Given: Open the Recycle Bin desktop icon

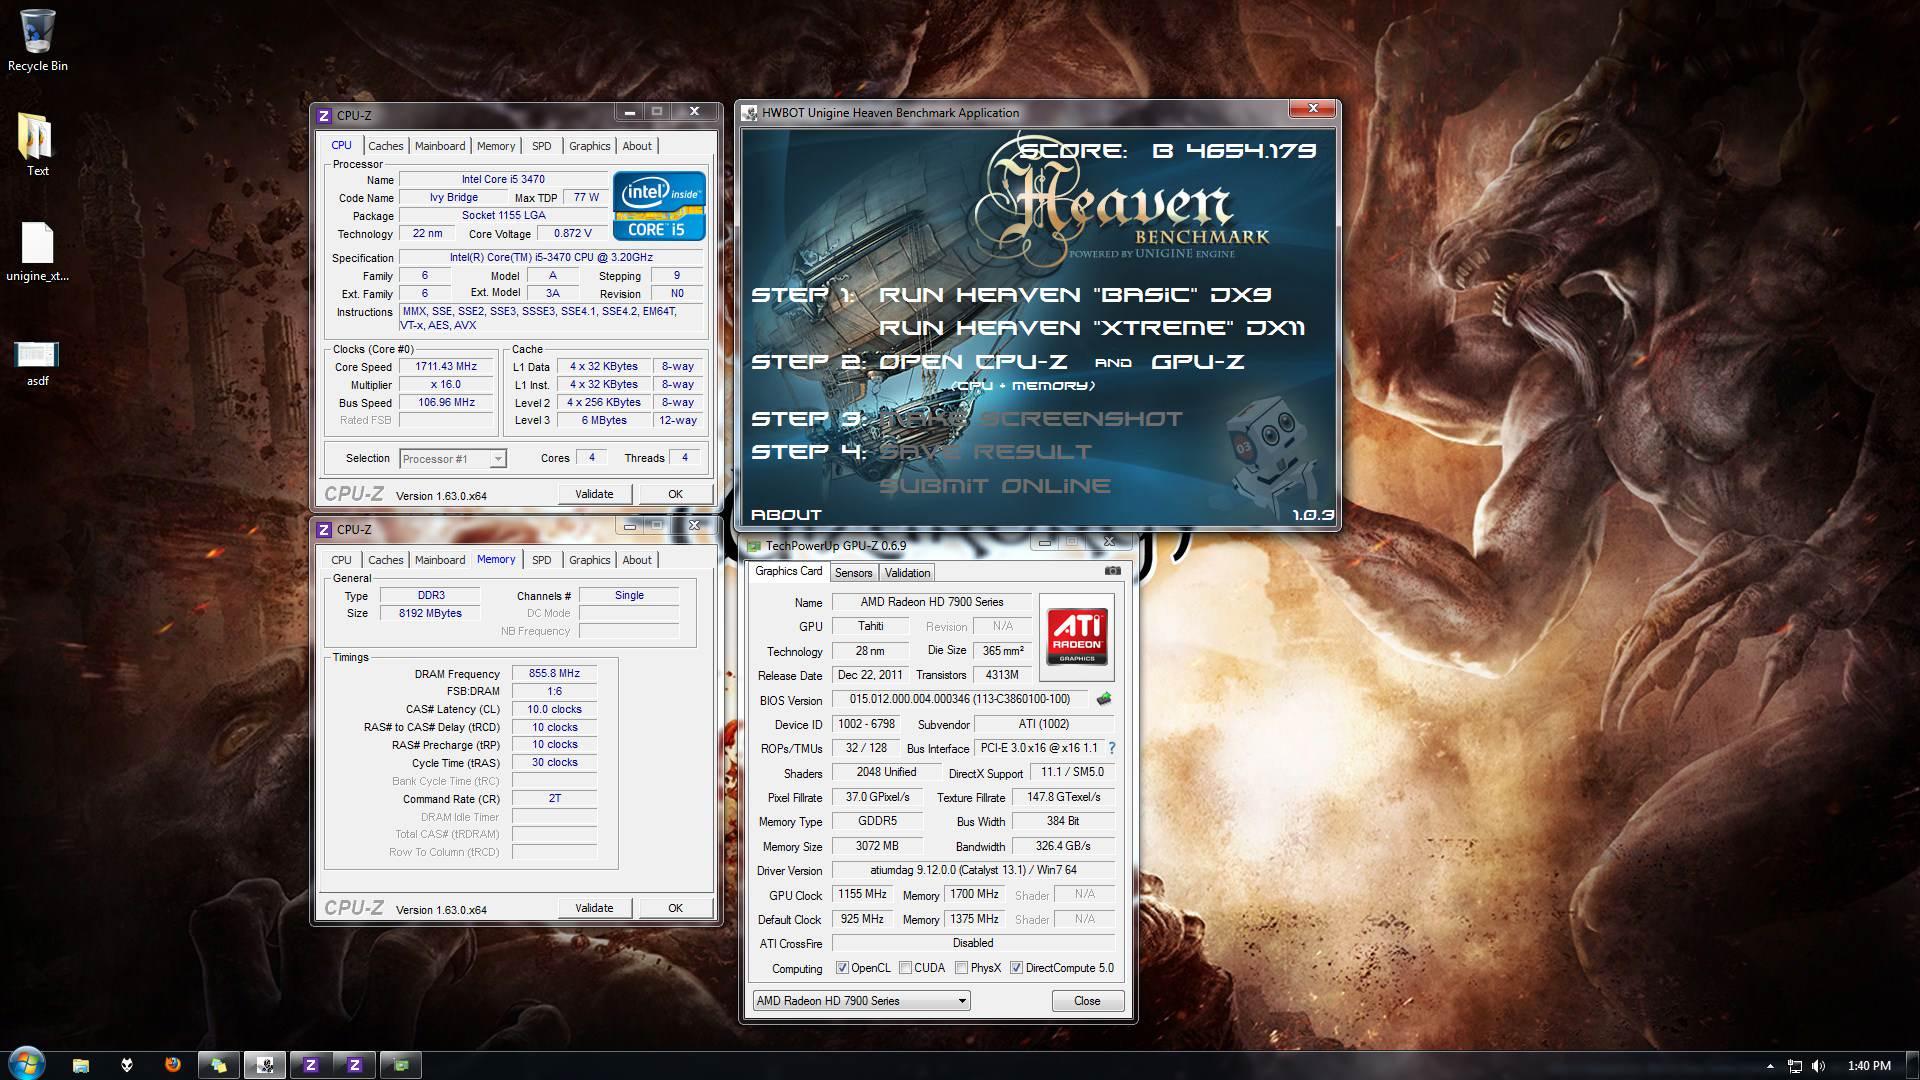Looking at the screenshot, I should 37,40.
